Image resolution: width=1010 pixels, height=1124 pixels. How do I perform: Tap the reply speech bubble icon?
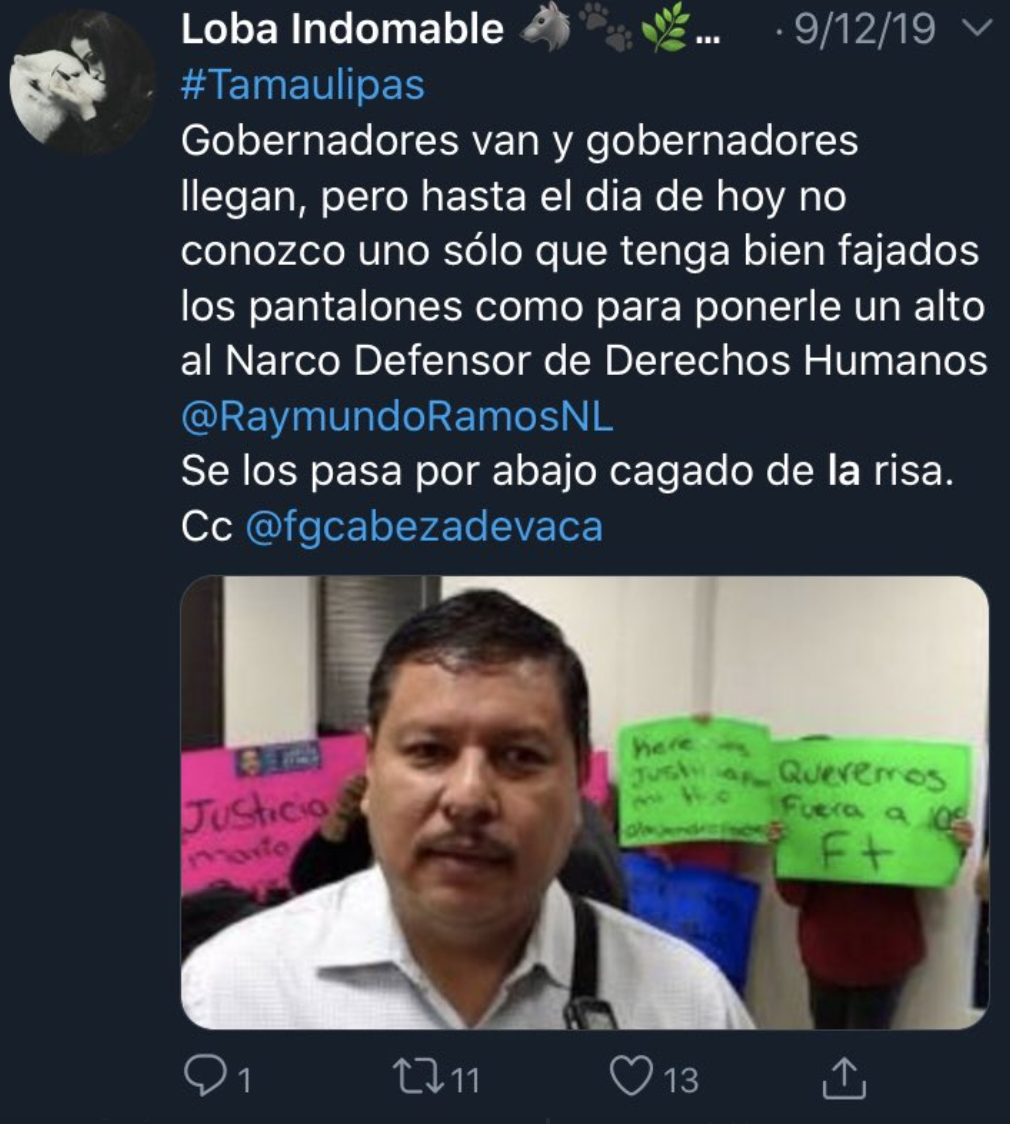point(206,1076)
